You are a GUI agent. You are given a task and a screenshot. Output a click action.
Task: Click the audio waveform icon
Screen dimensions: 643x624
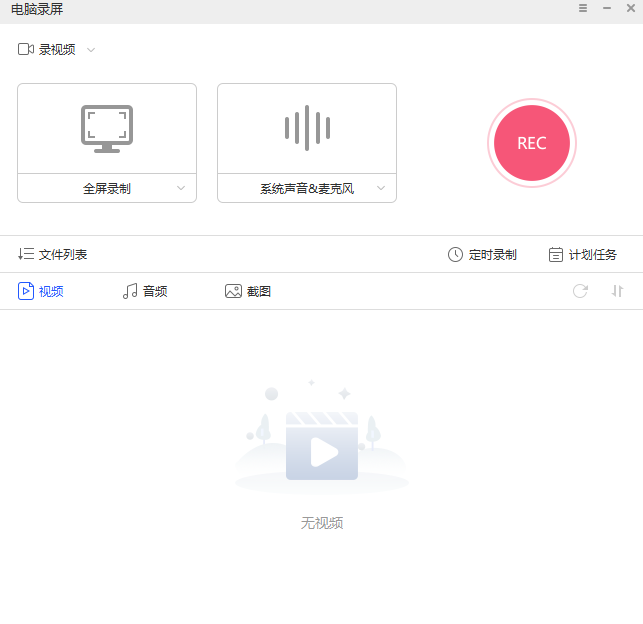tap(307, 128)
